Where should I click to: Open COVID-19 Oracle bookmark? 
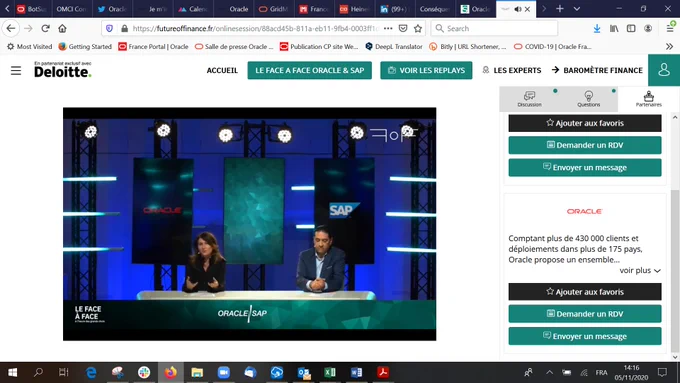pyautogui.click(x=552, y=46)
